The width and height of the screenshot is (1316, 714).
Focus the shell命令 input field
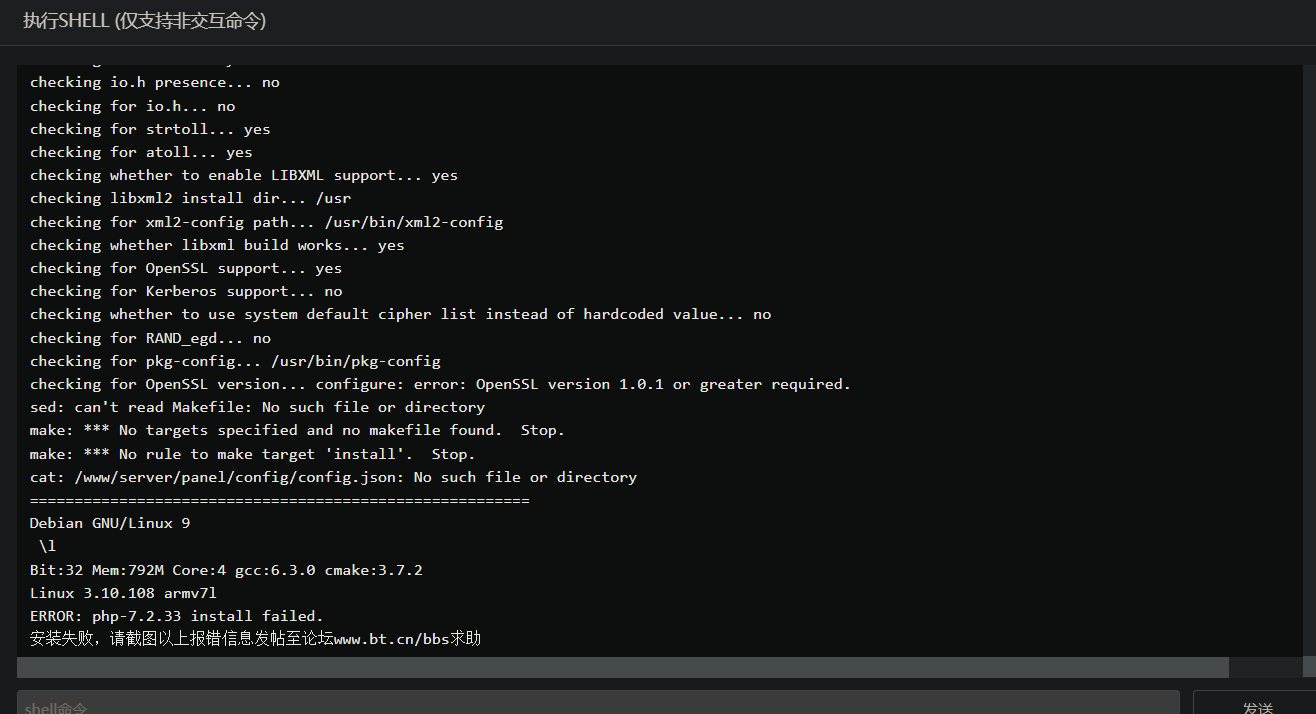tap(598, 702)
